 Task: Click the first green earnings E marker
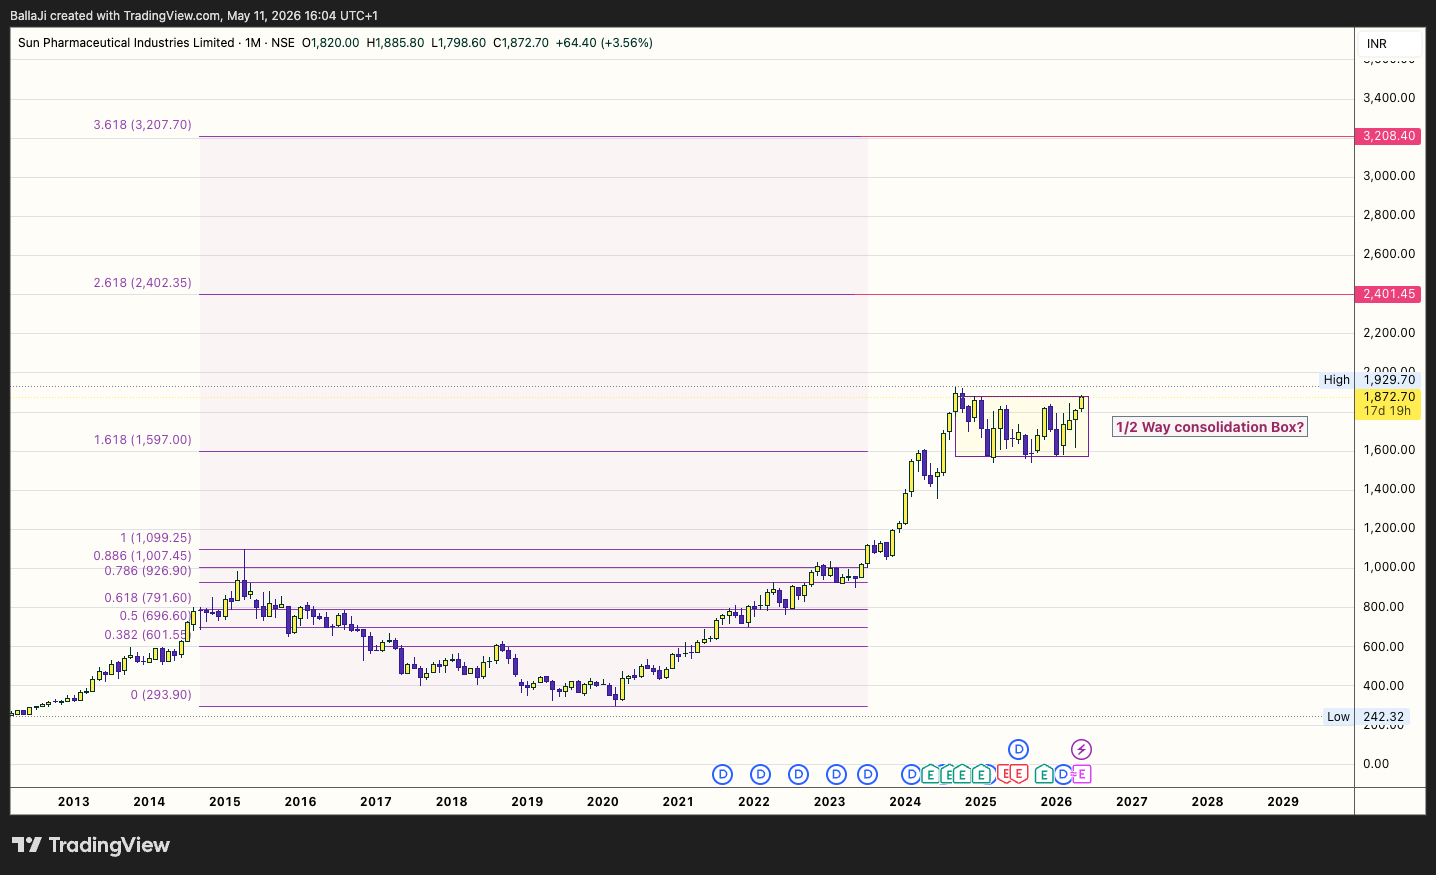click(930, 774)
